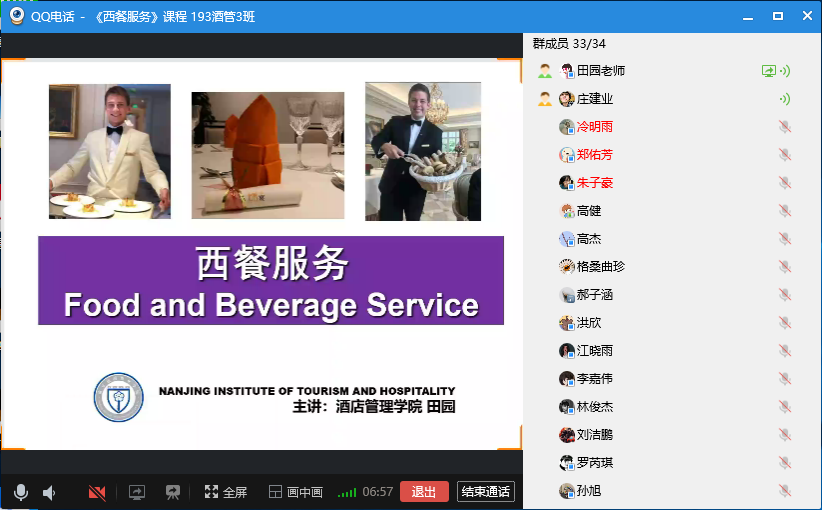Image resolution: width=822 pixels, height=510 pixels.
Task: Click the muted mic icon for 李嘉伟
Action: pos(785,378)
